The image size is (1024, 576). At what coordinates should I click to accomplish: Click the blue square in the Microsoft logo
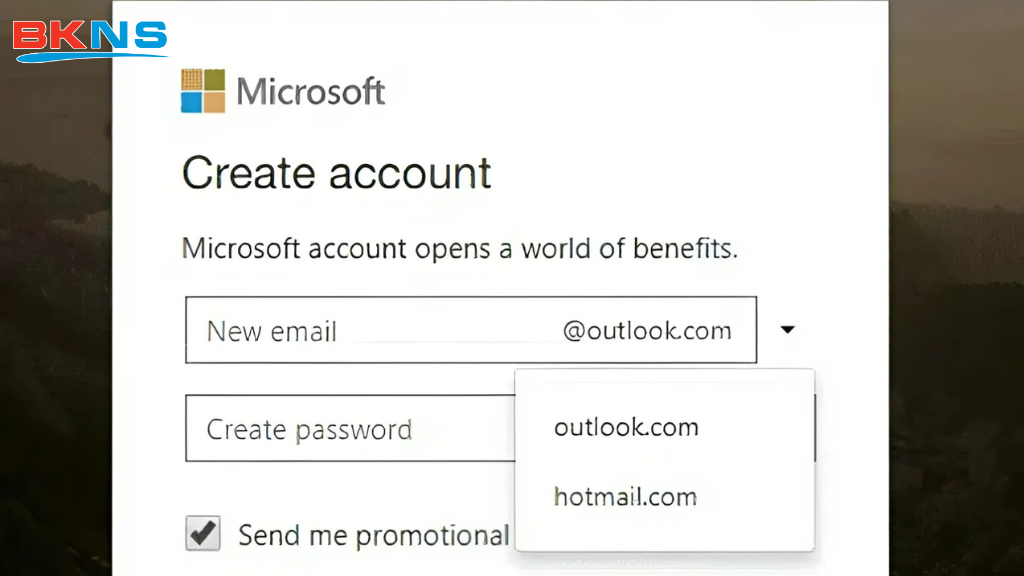click(191, 101)
